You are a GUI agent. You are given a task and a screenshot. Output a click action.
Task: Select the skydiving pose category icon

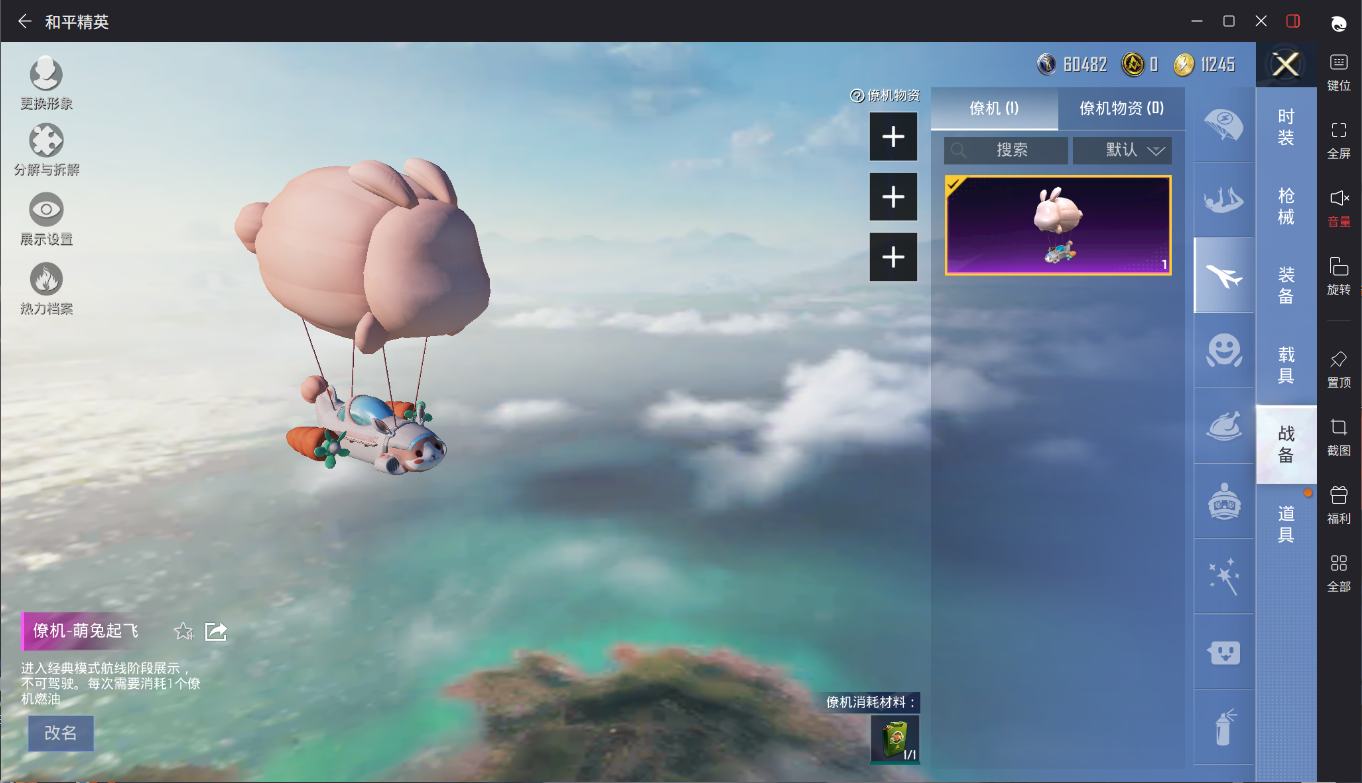(x=1223, y=200)
